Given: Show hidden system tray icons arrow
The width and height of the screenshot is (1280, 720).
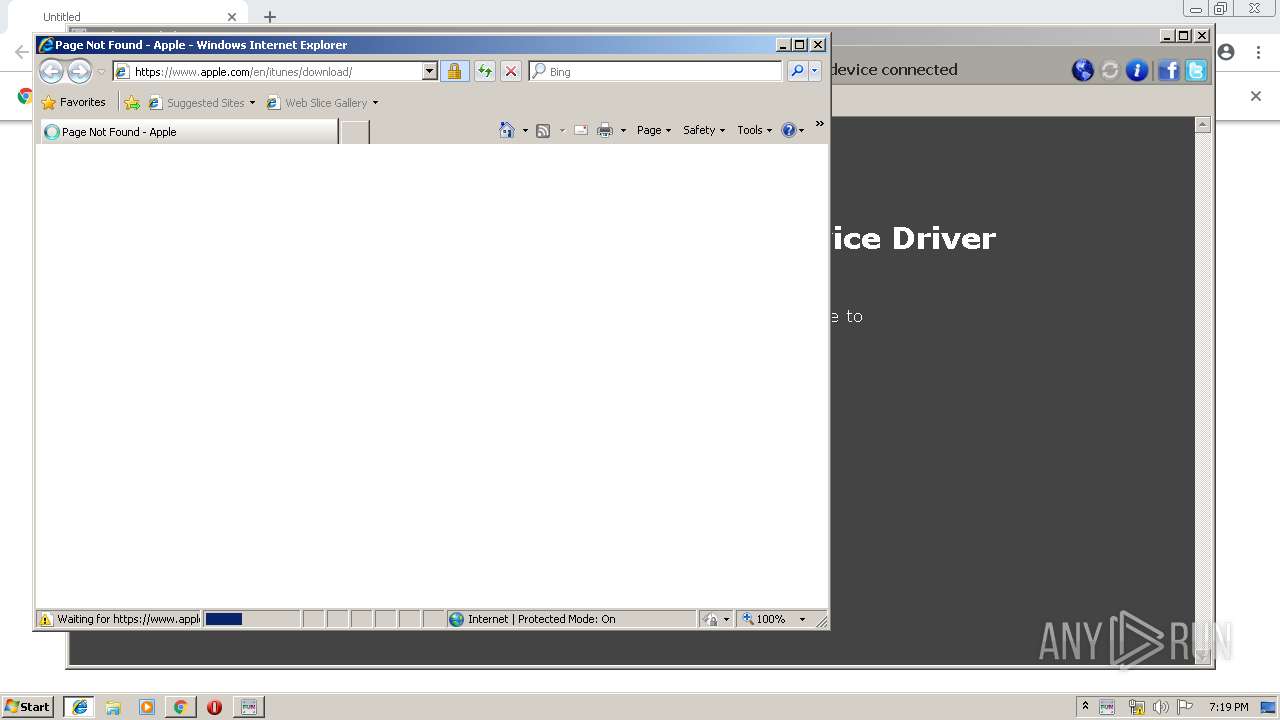Looking at the screenshot, I should click(x=1085, y=706).
